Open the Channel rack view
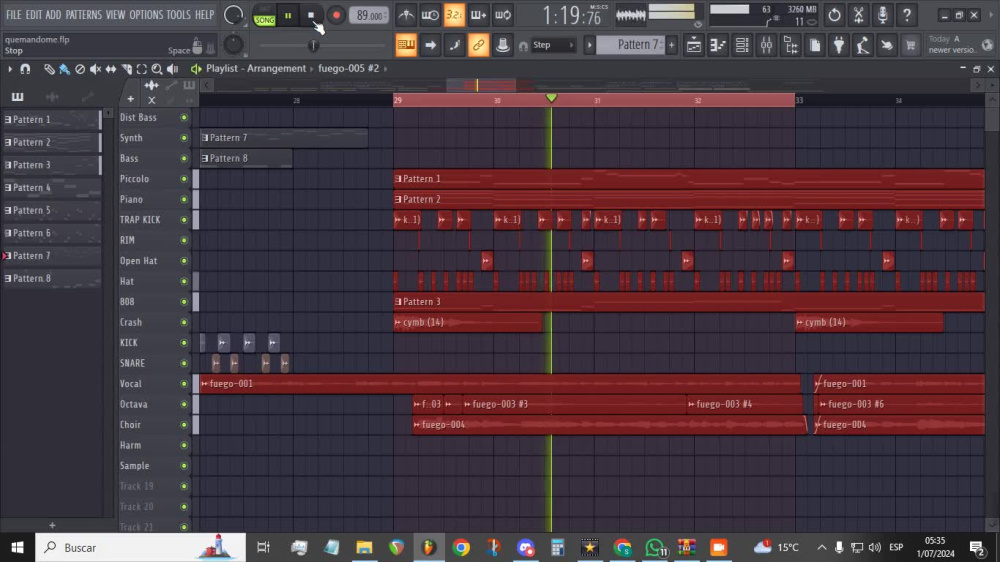This screenshot has height=562, width=1000. [742, 45]
